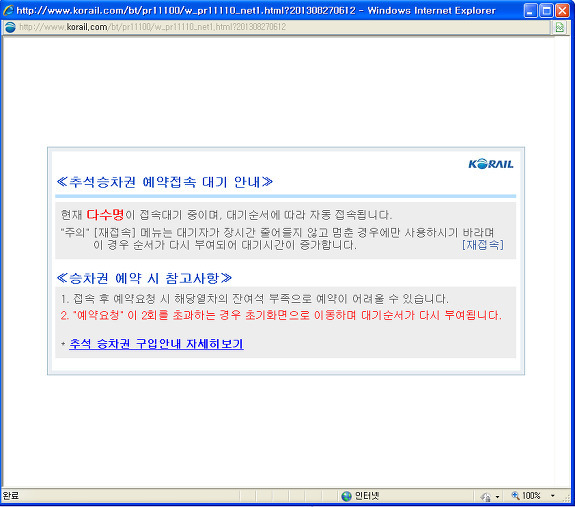Click the red note about 예약요청 2회 초과
The height and width of the screenshot is (507, 575).
coord(281,315)
